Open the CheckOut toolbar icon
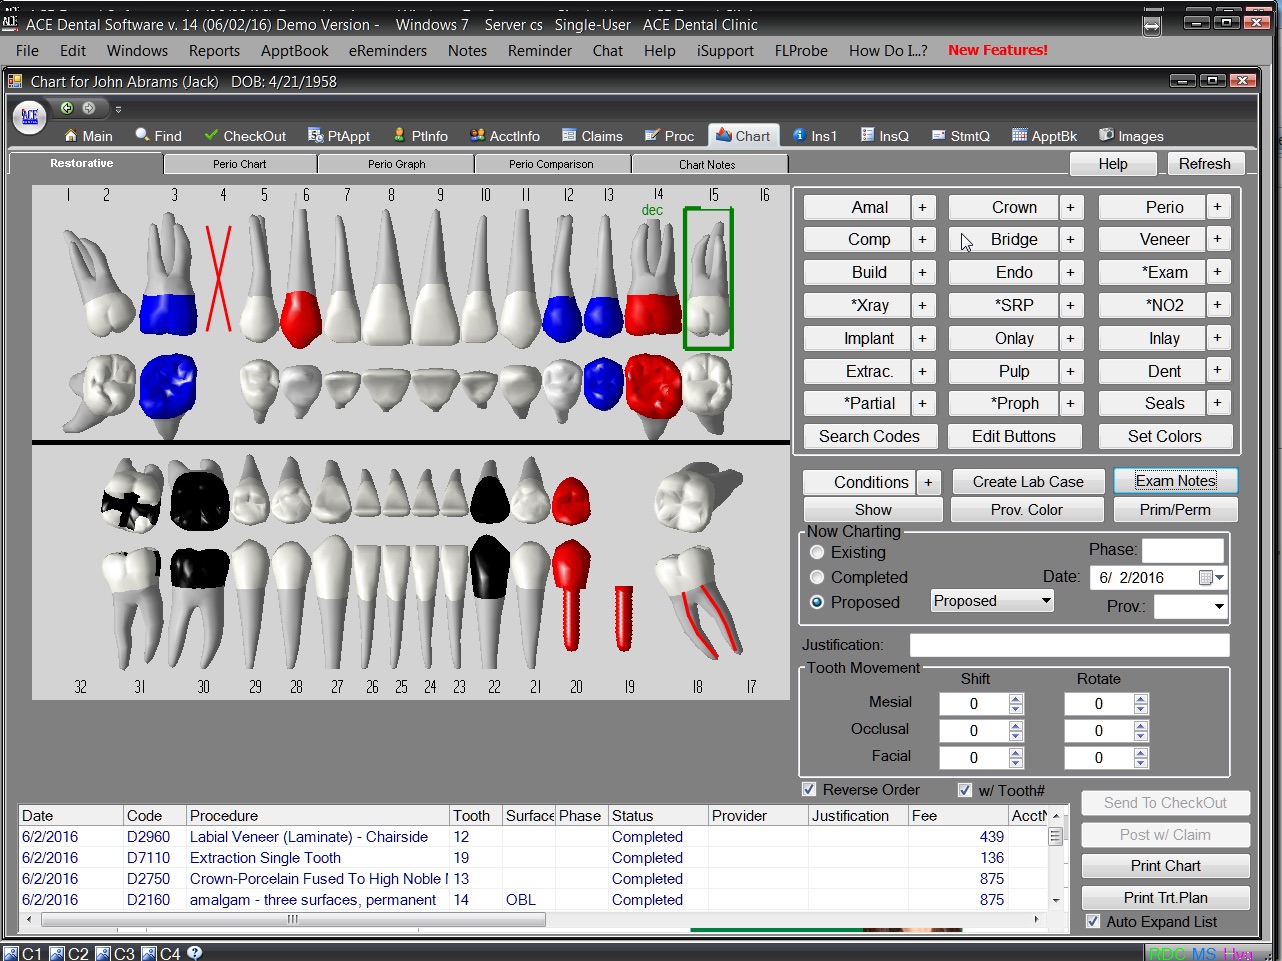The height and width of the screenshot is (961, 1282). [211, 136]
